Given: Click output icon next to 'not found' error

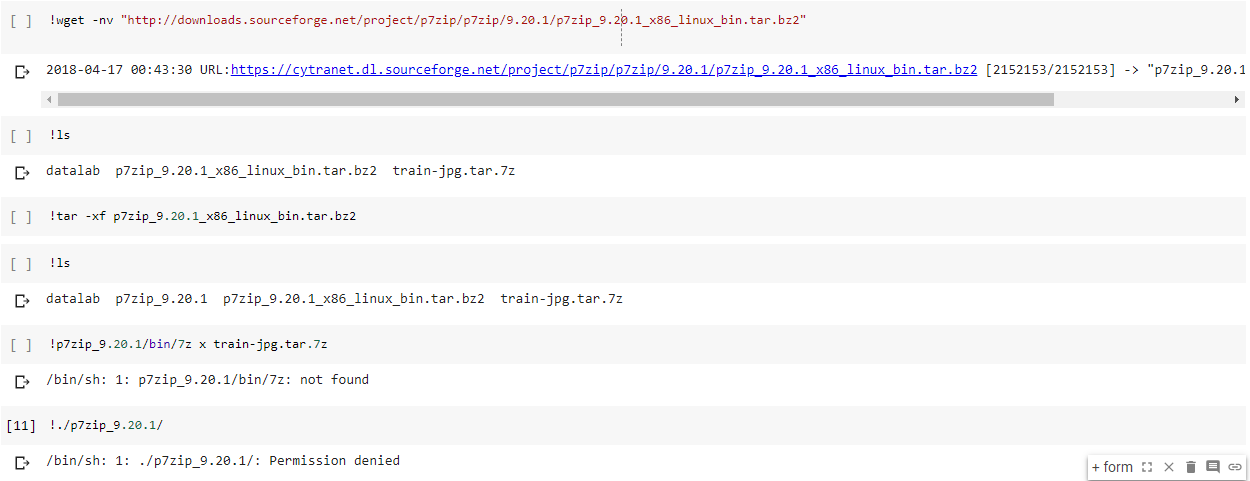Looking at the screenshot, I should point(21,381).
